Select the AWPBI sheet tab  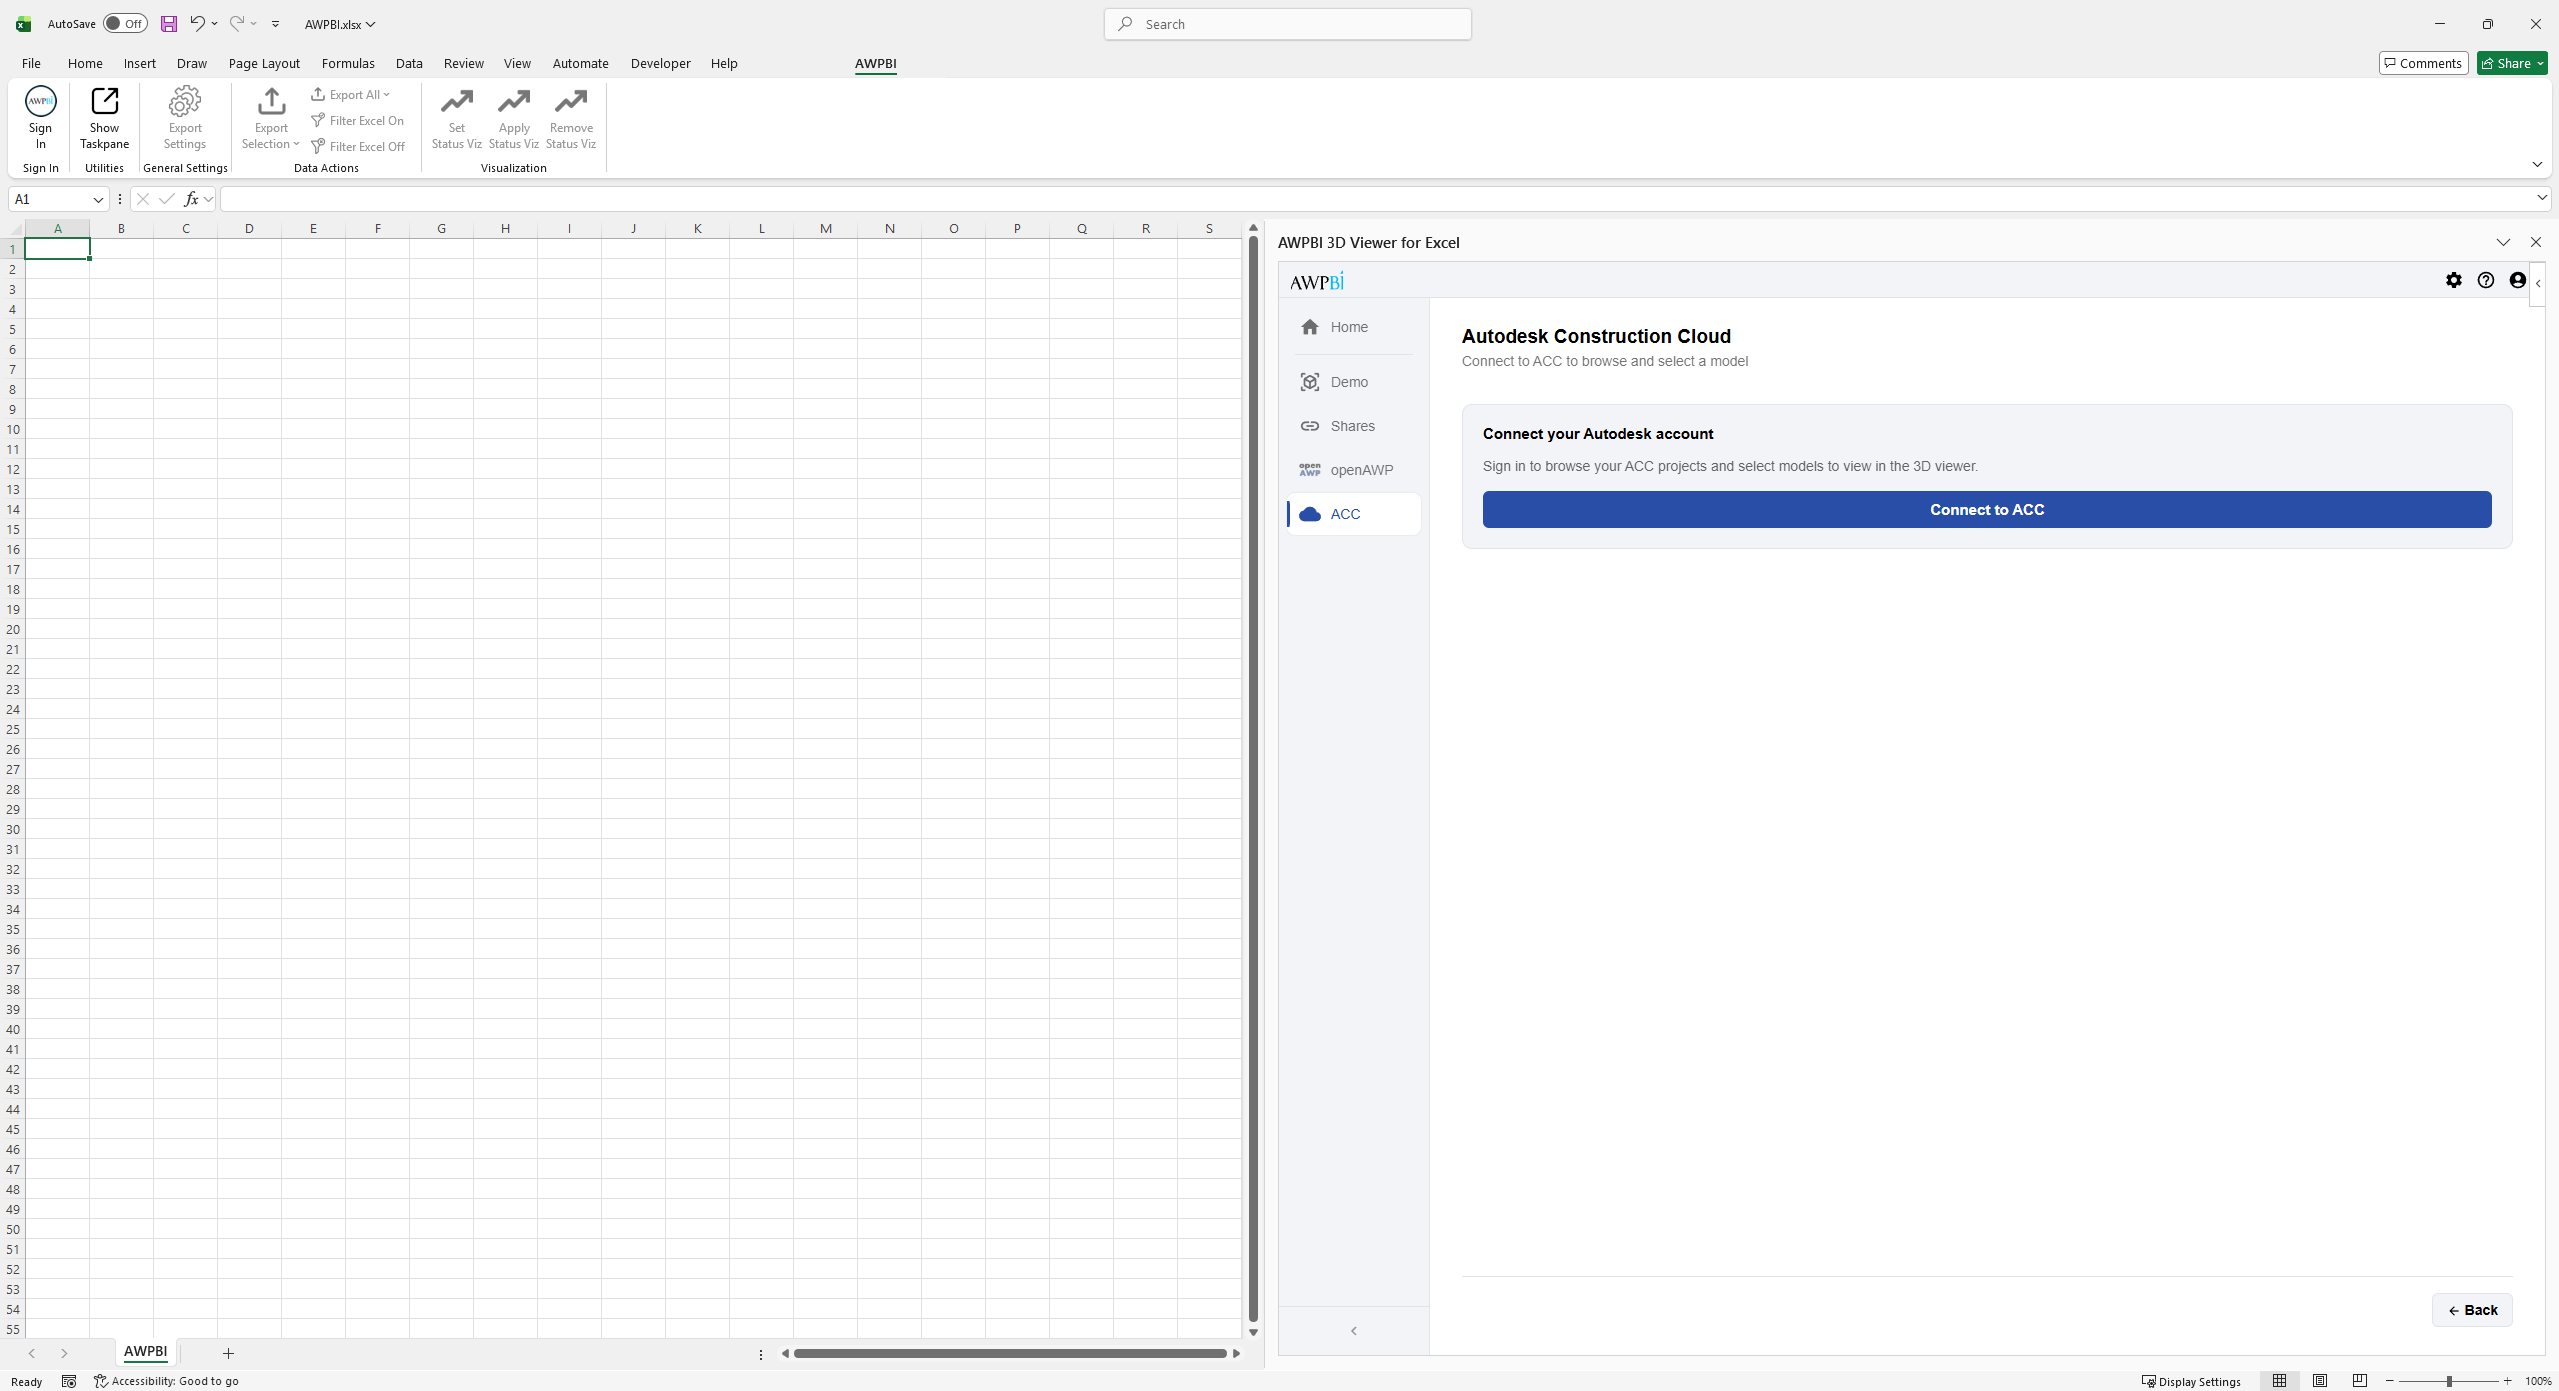[x=146, y=1352]
